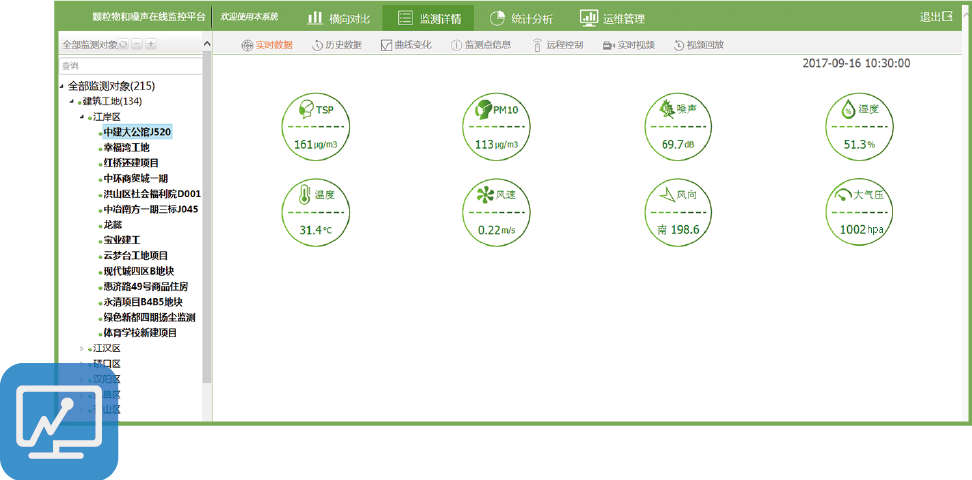The image size is (972, 480).
Task: Open the 实时视频 tab
Action: click(629, 45)
